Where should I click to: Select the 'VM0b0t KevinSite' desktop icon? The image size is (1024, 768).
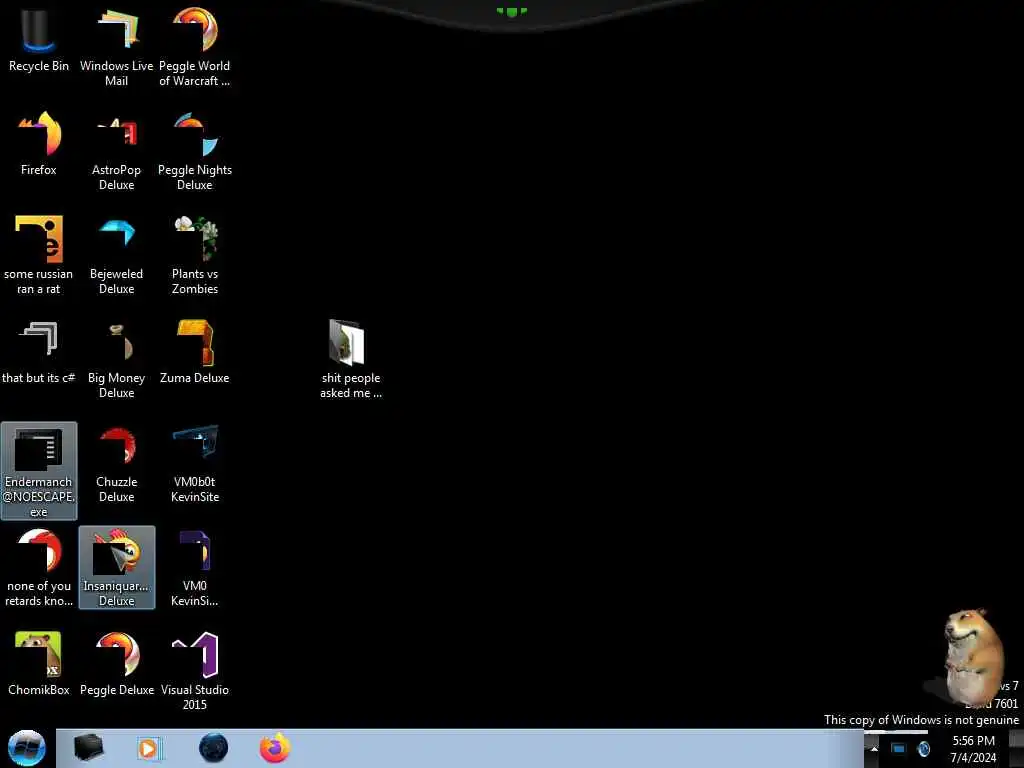coord(195,462)
